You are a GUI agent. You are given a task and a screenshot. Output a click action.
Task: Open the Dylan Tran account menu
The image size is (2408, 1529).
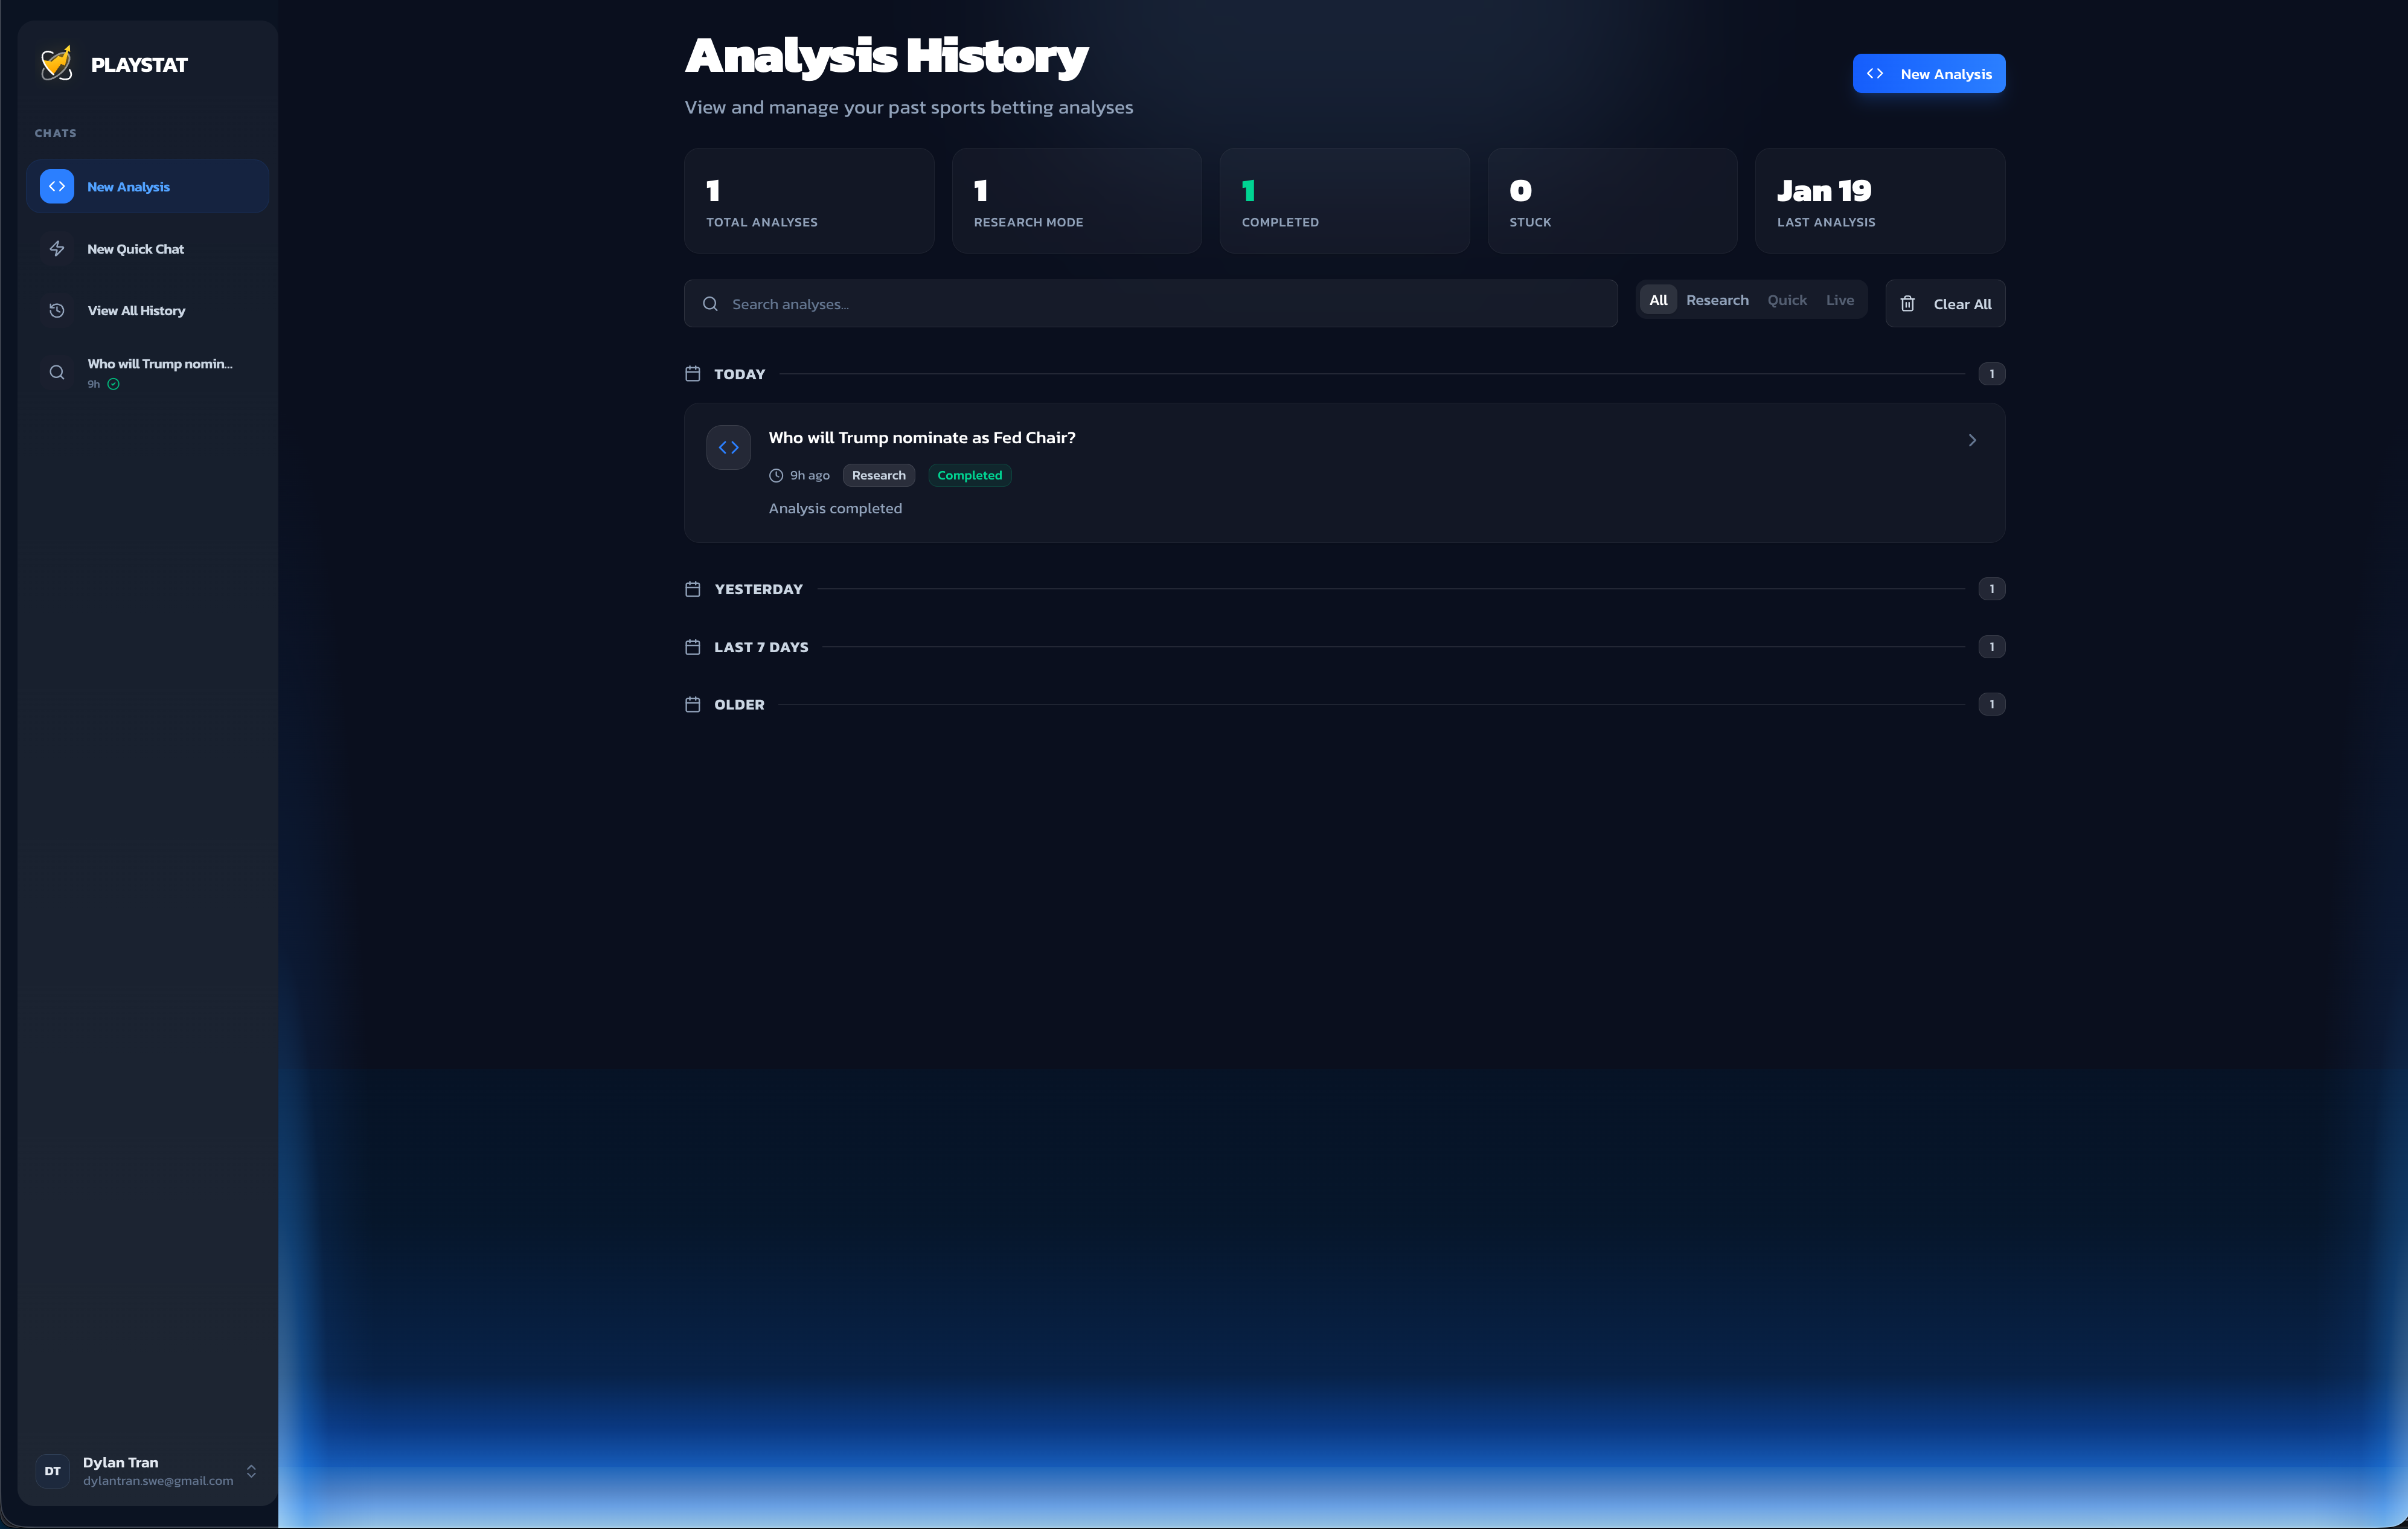(x=147, y=1470)
